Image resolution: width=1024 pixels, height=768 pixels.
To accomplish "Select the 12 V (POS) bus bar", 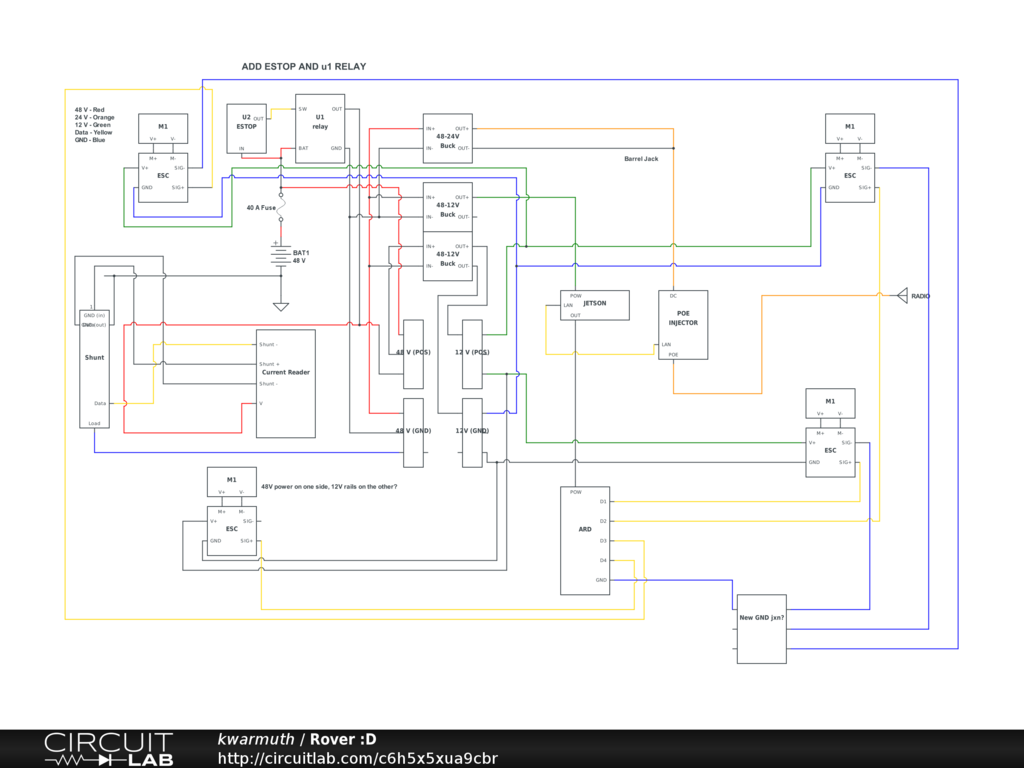I will 472,353.
